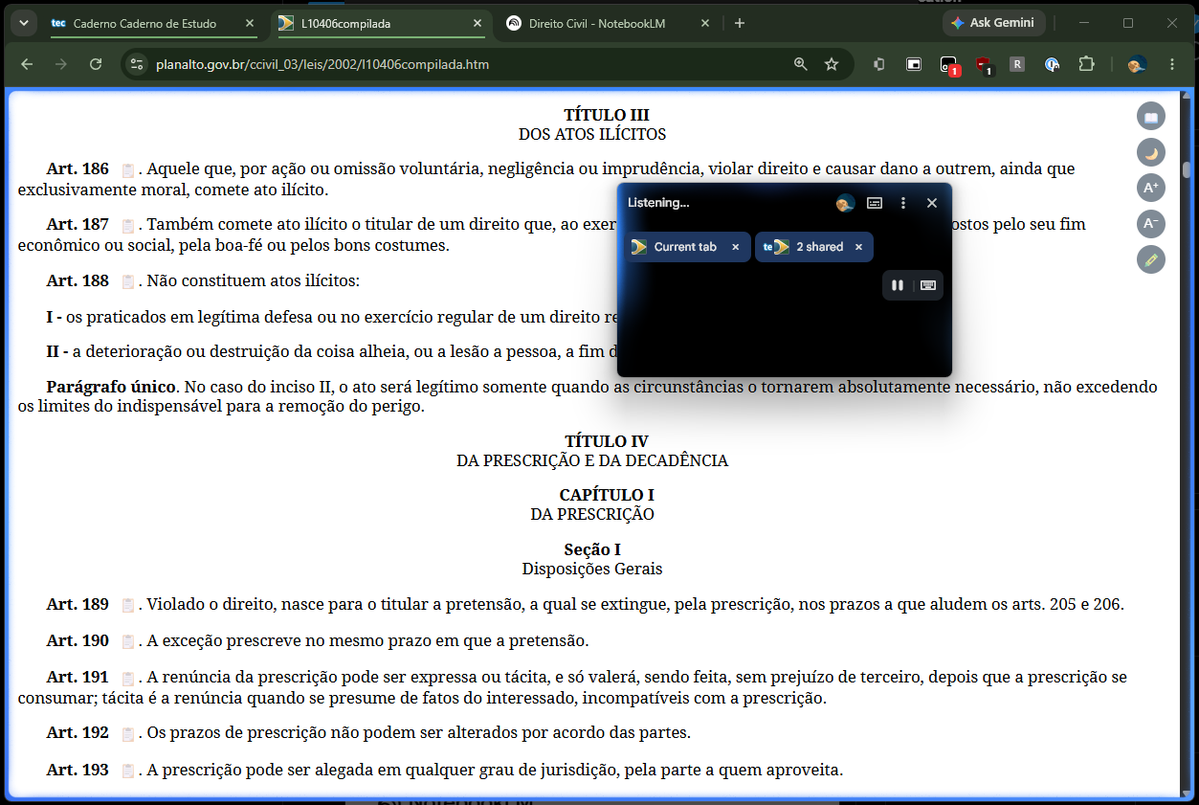Open the Chrome three-dot menu

coord(1171,64)
